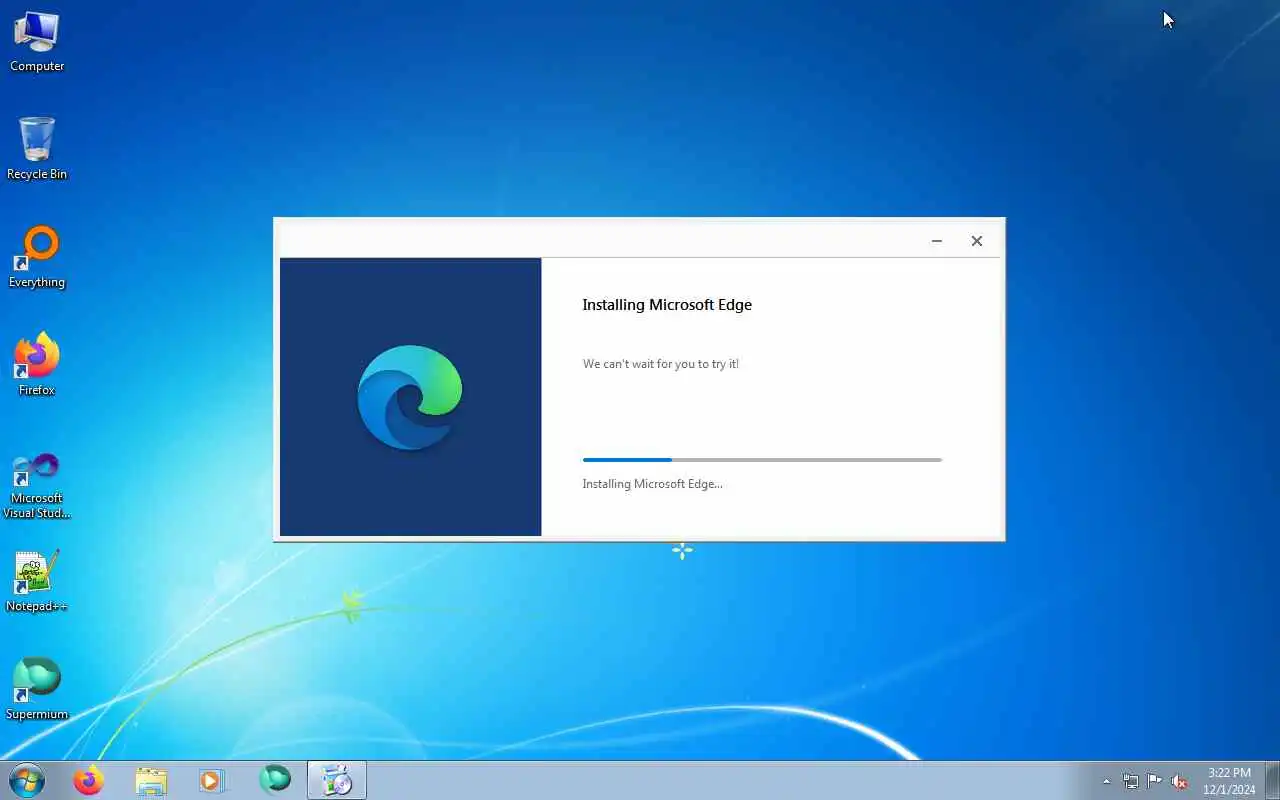Launch Firefox from the taskbar
This screenshot has height=800, width=1280.
tap(88, 780)
